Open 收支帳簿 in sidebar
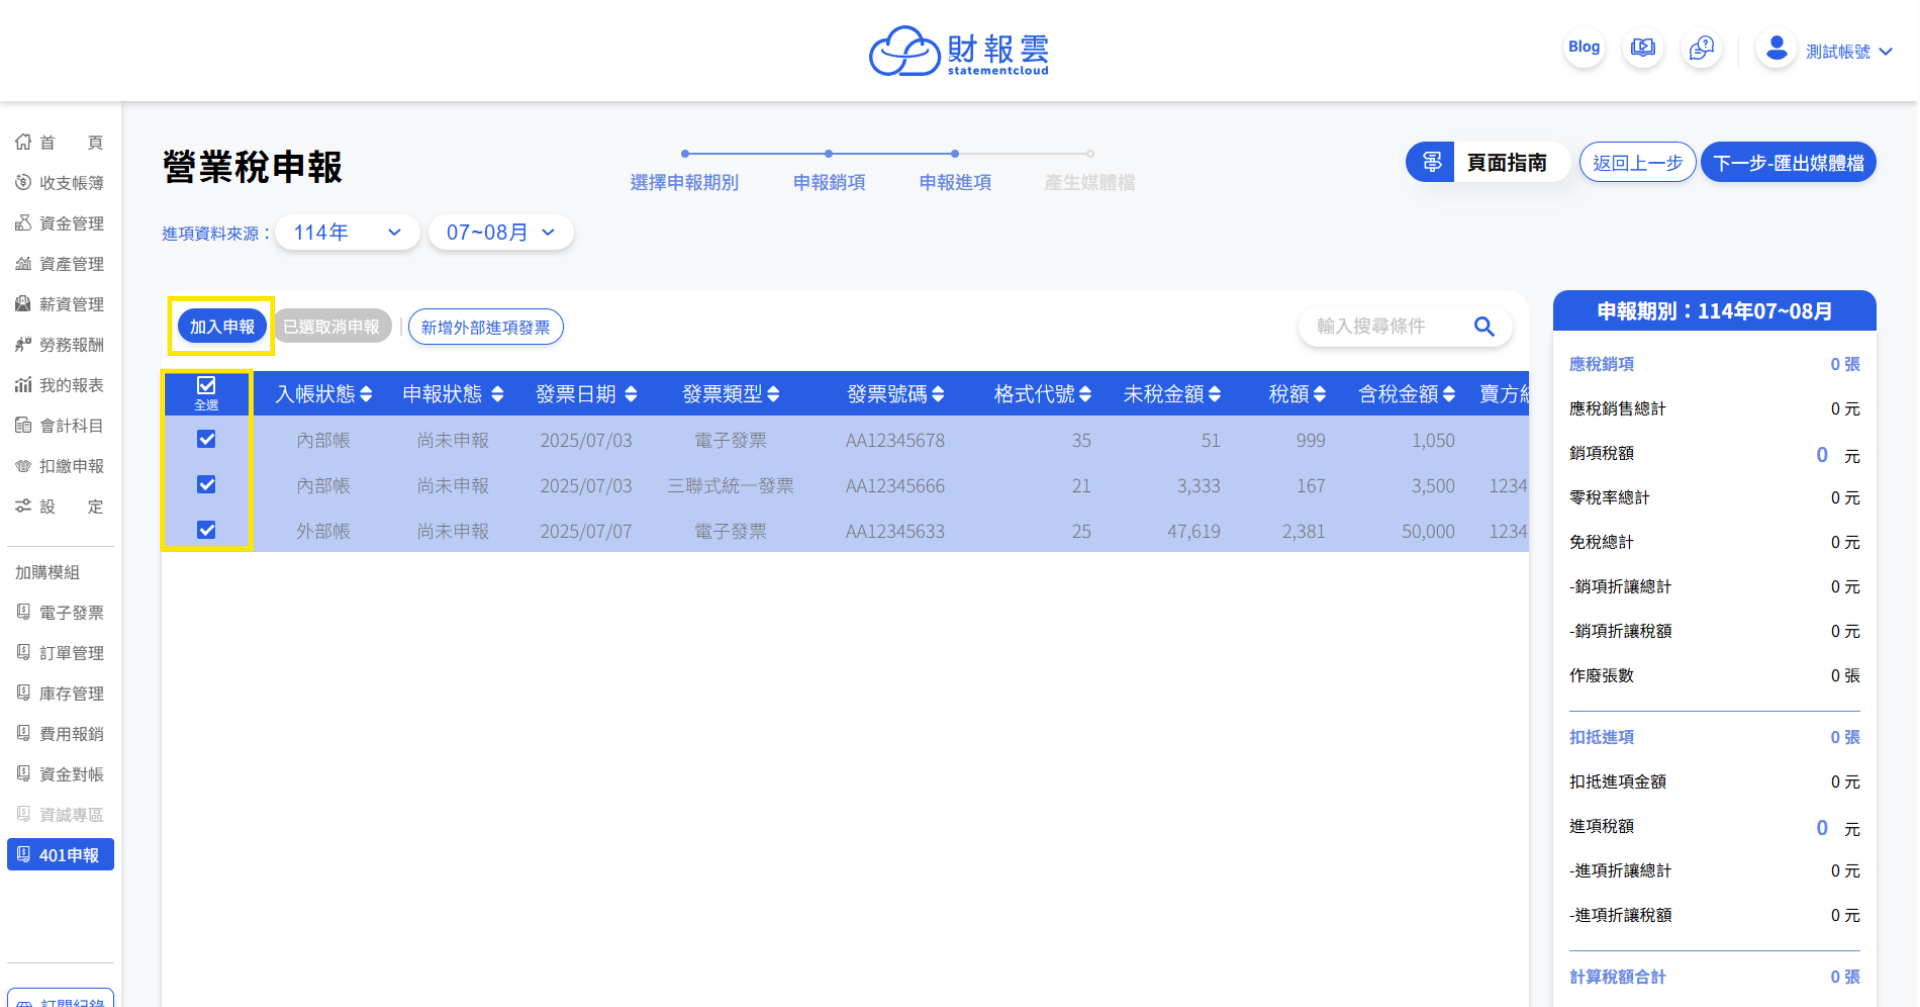Image resolution: width=1920 pixels, height=1007 pixels. point(60,183)
